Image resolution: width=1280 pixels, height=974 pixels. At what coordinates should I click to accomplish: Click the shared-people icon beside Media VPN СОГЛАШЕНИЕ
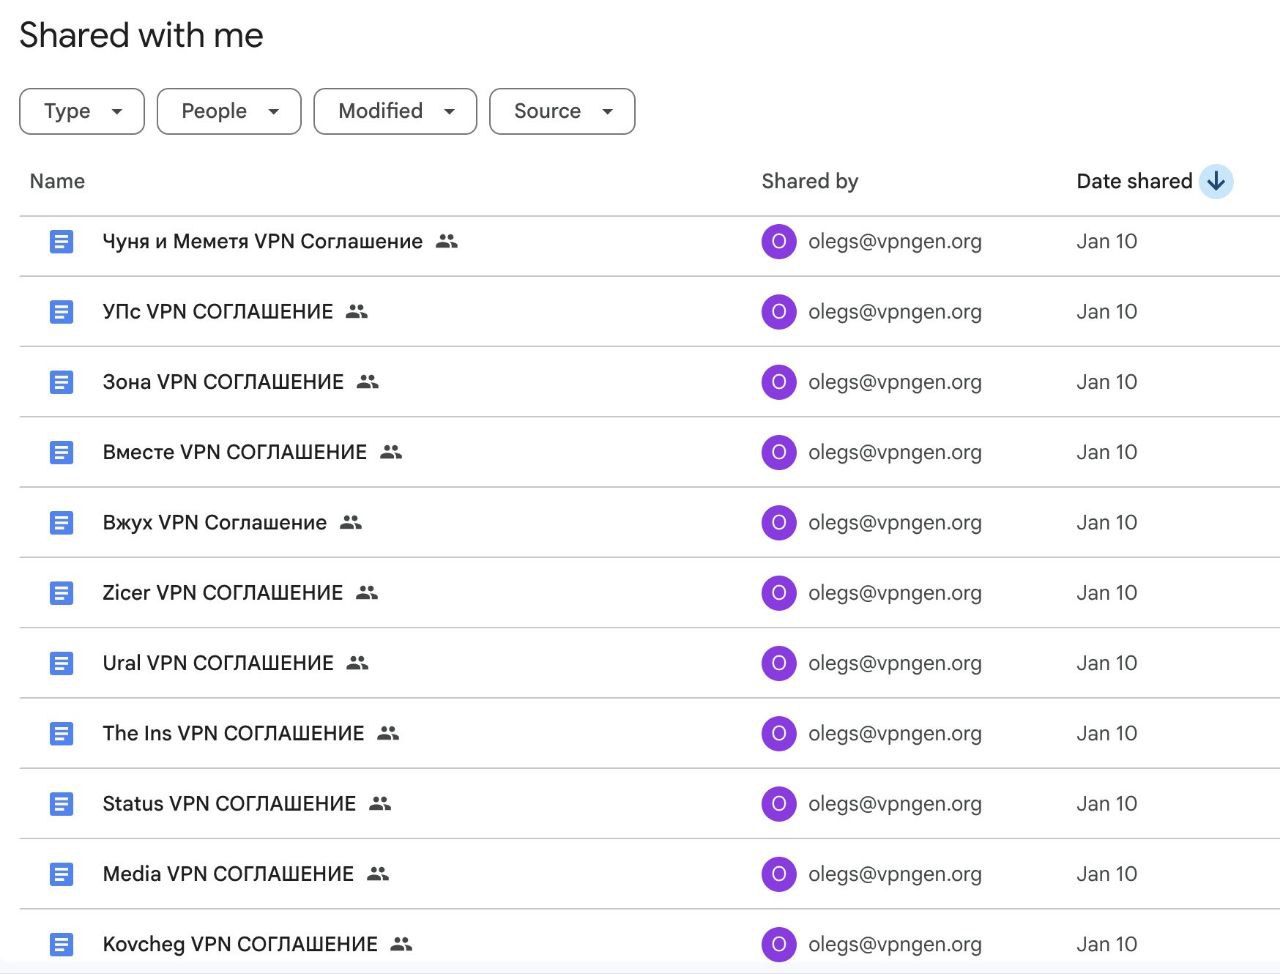(x=378, y=874)
